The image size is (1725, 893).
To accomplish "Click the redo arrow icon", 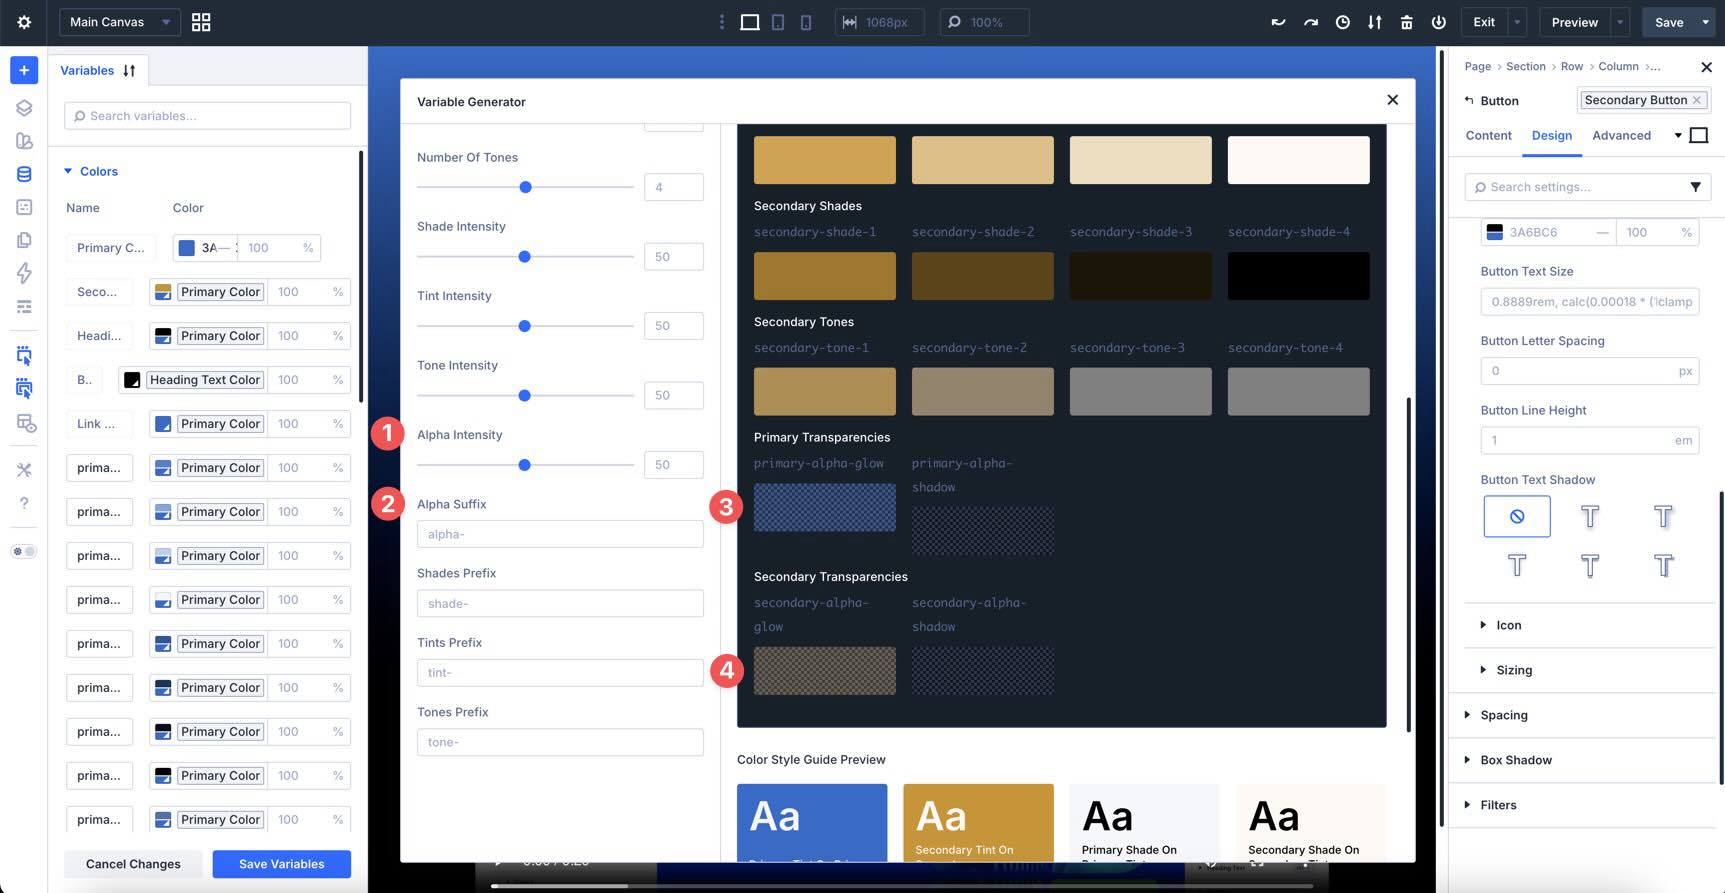I will click(1310, 22).
